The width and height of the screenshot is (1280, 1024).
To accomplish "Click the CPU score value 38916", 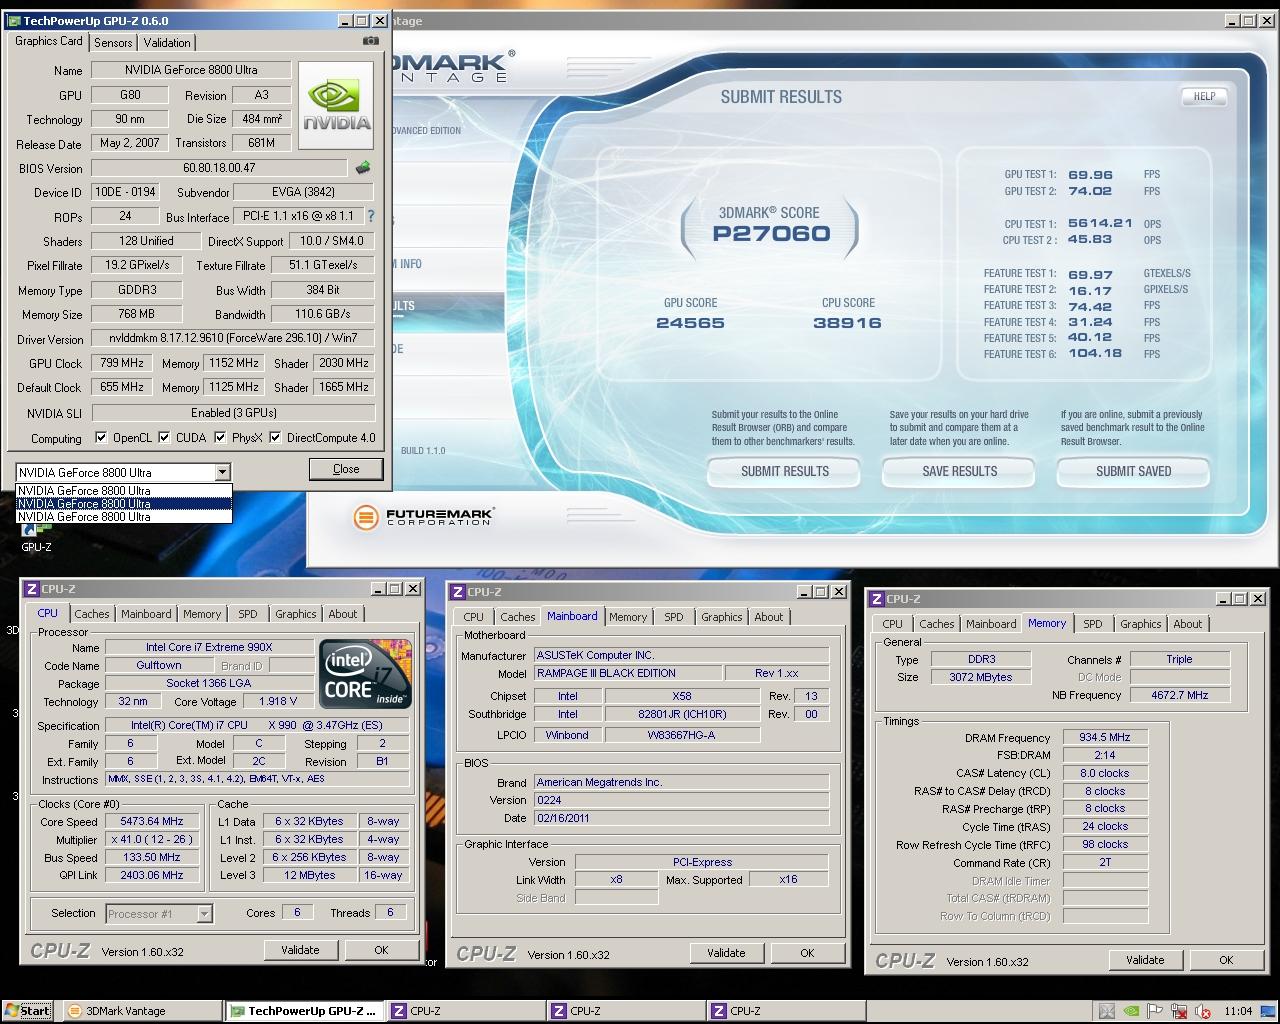I will click(x=847, y=322).
